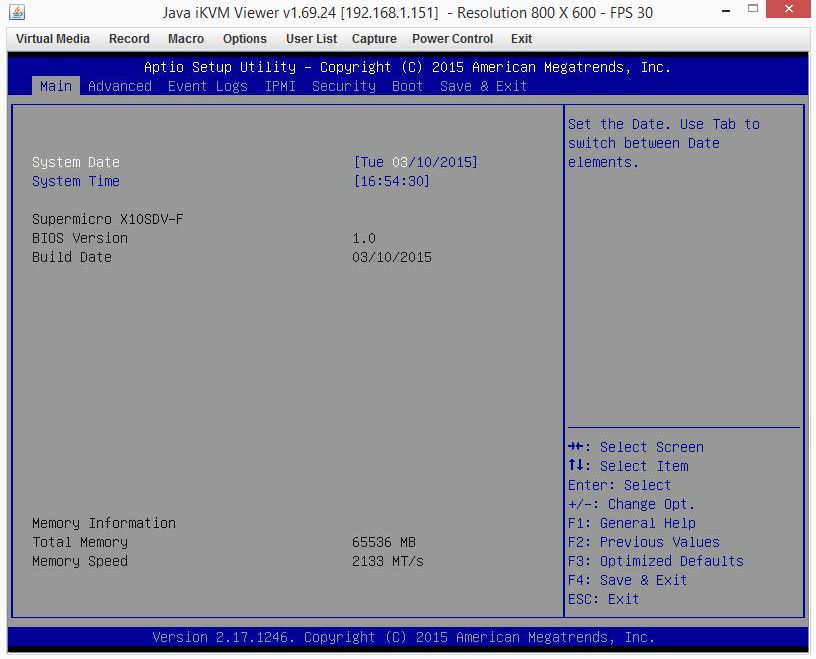
Task: Open the Power Control menu
Action: tap(452, 39)
